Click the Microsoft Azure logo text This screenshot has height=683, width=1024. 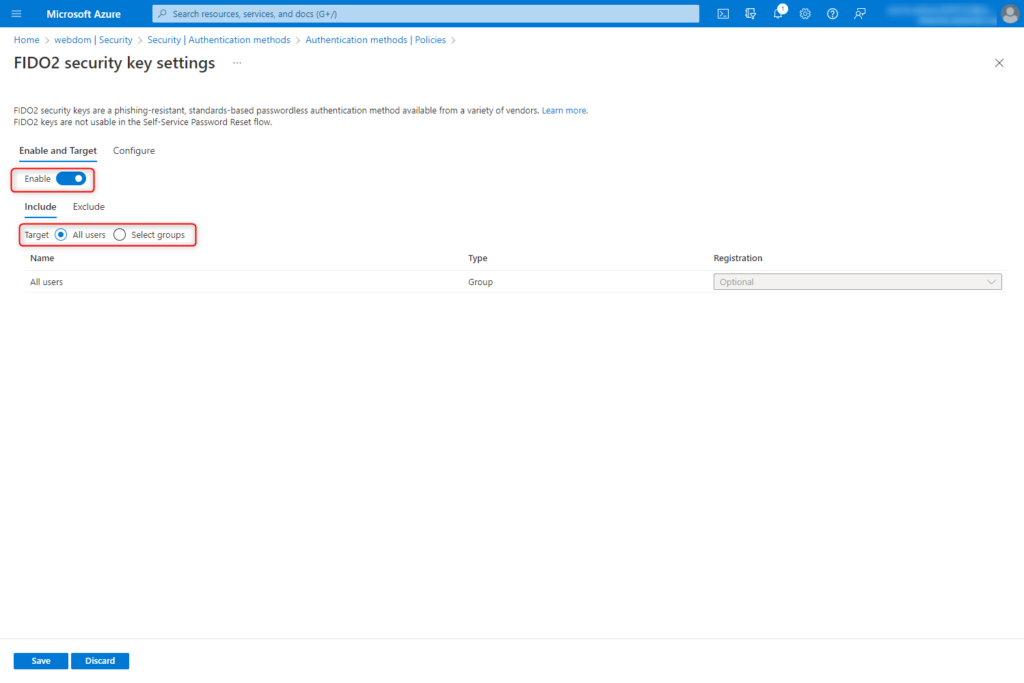point(84,14)
